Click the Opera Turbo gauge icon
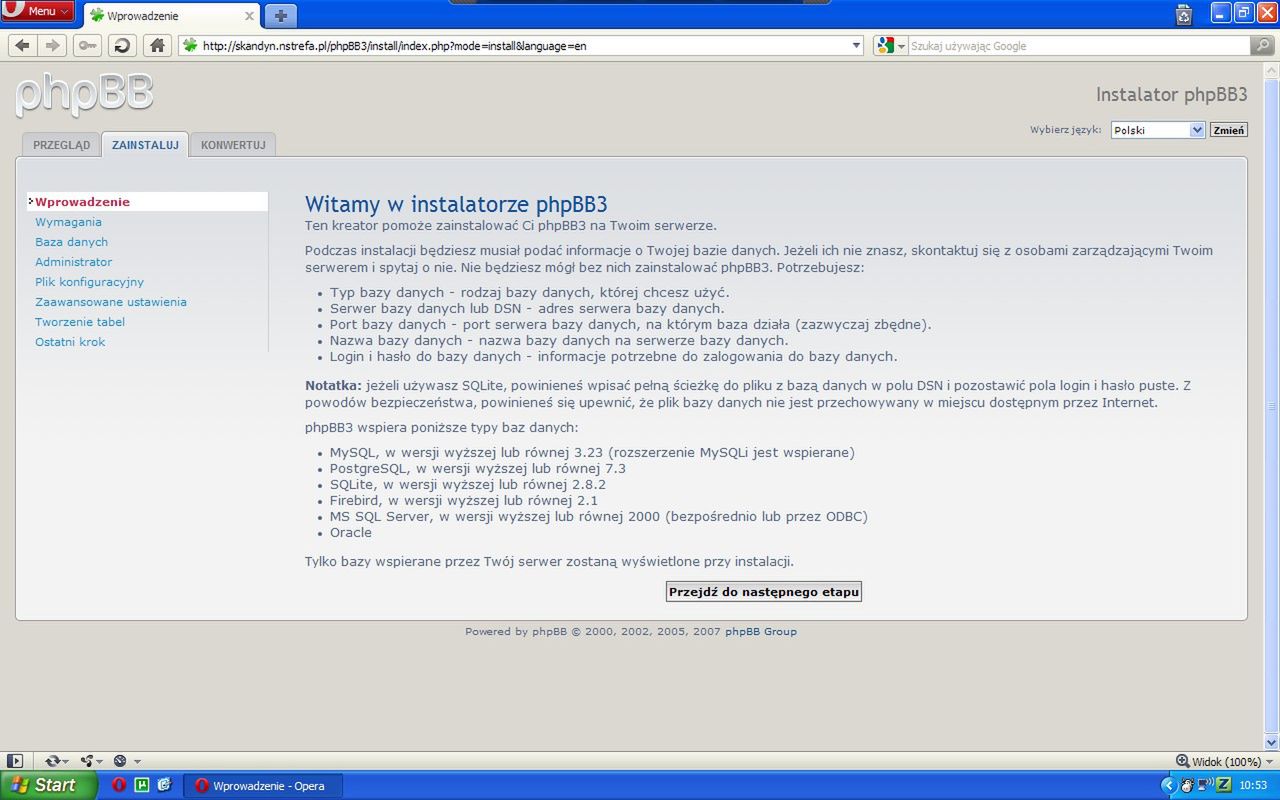Screen dimensions: 1280x800 click(120, 761)
